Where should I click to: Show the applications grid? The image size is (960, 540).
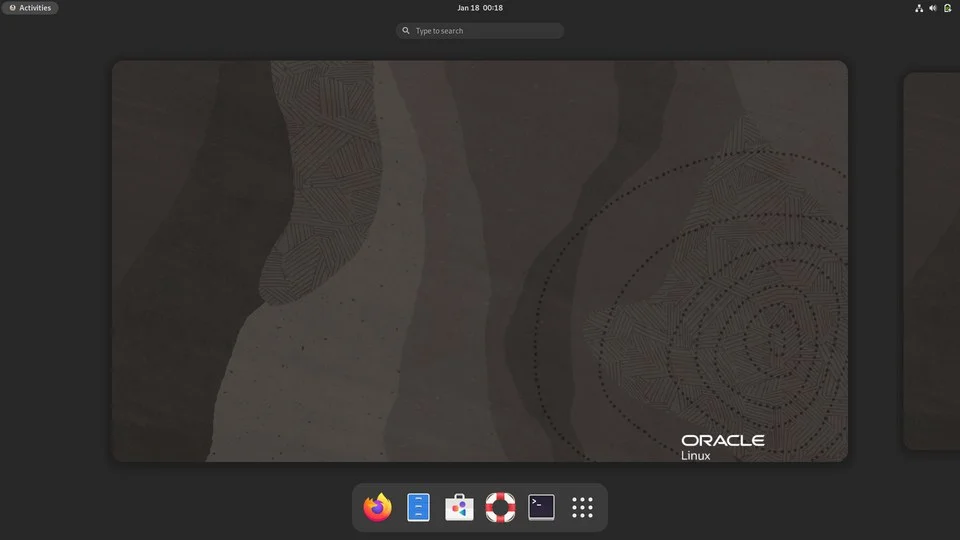point(582,507)
